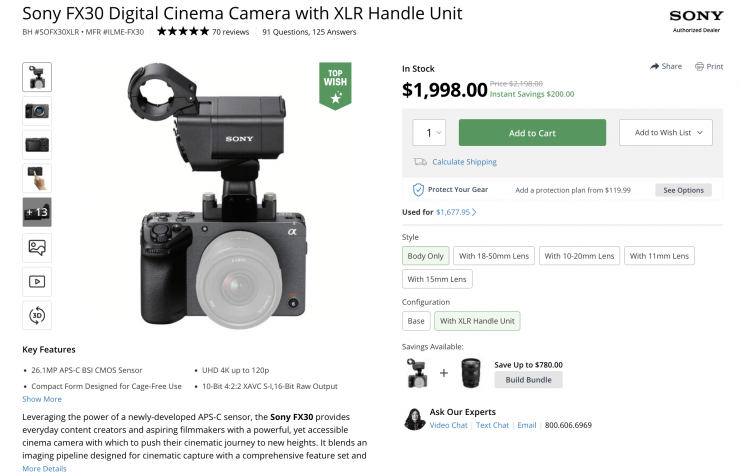Open the quantity dropdown
This screenshot has height=476, width=740.
coord(429,133)
